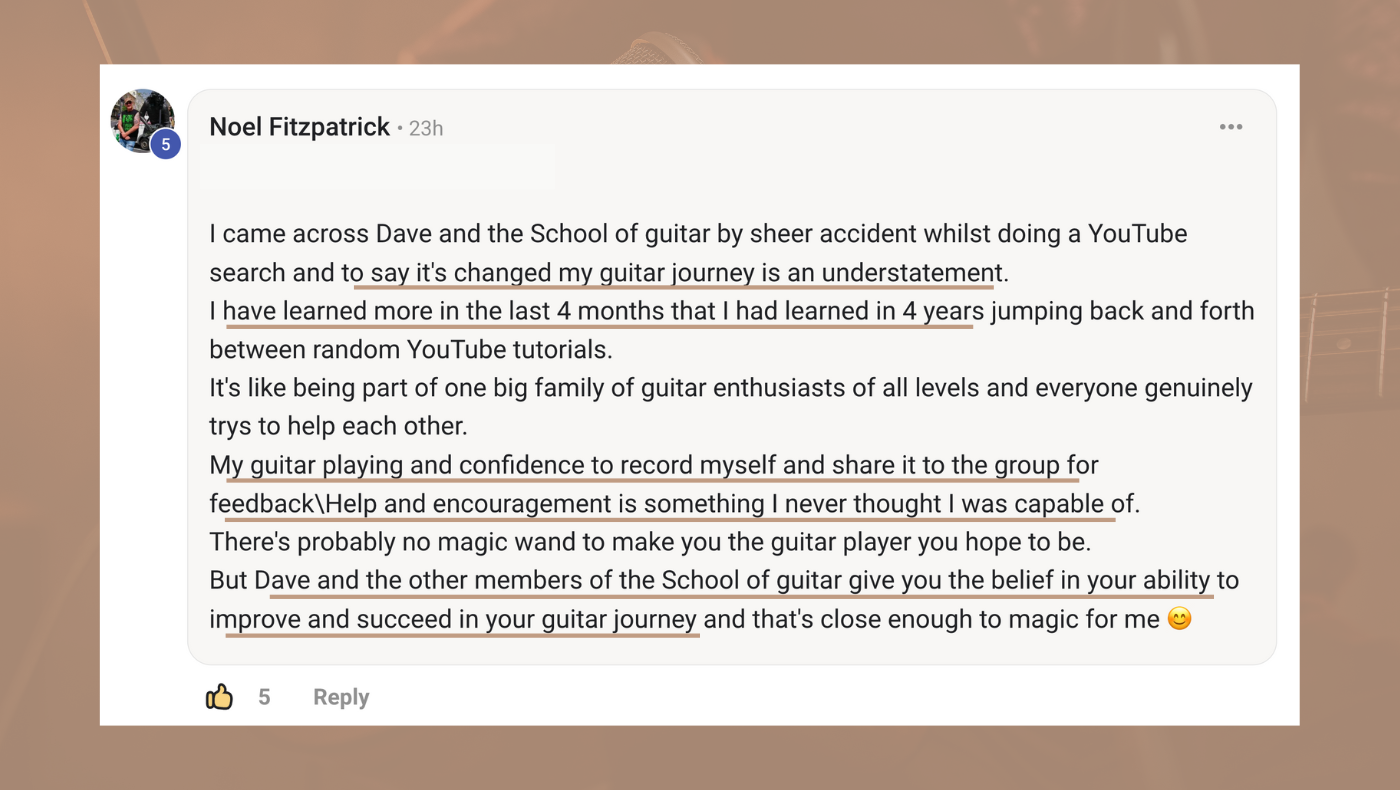Open Noel Fitzpatrick's profile avatar photo
The width and height of the screenshot is (1400, 790).
(142, 121)
